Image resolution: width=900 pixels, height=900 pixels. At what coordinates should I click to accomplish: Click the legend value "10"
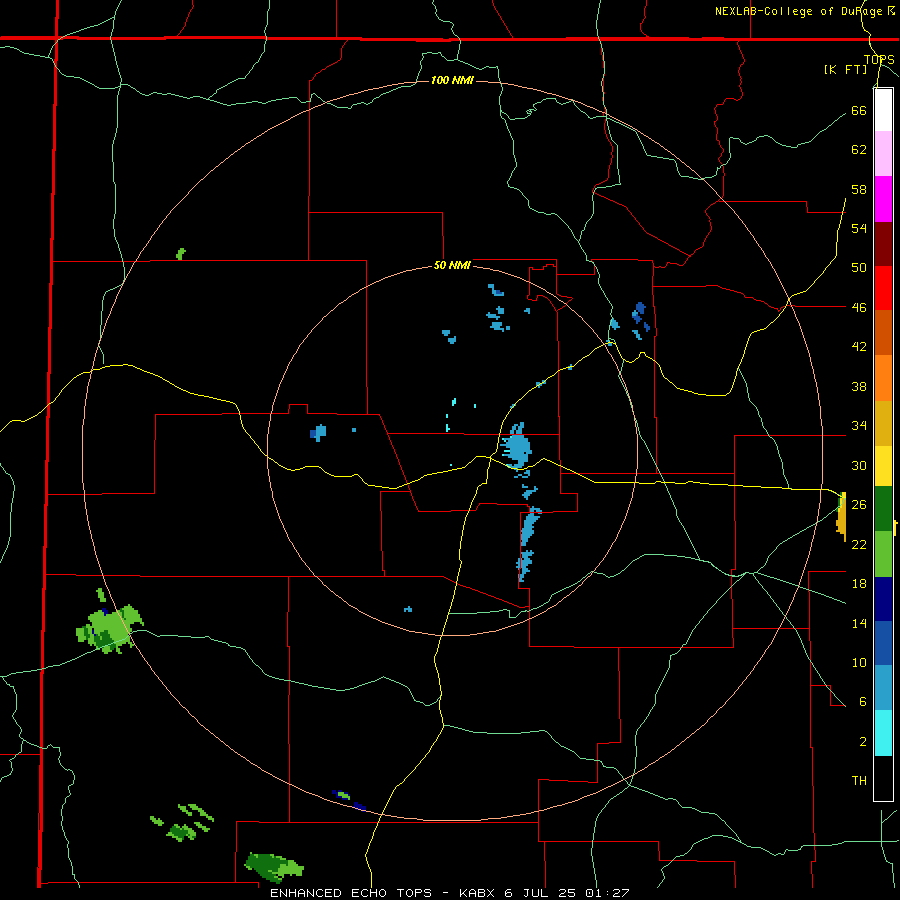(x=859, y=662)
